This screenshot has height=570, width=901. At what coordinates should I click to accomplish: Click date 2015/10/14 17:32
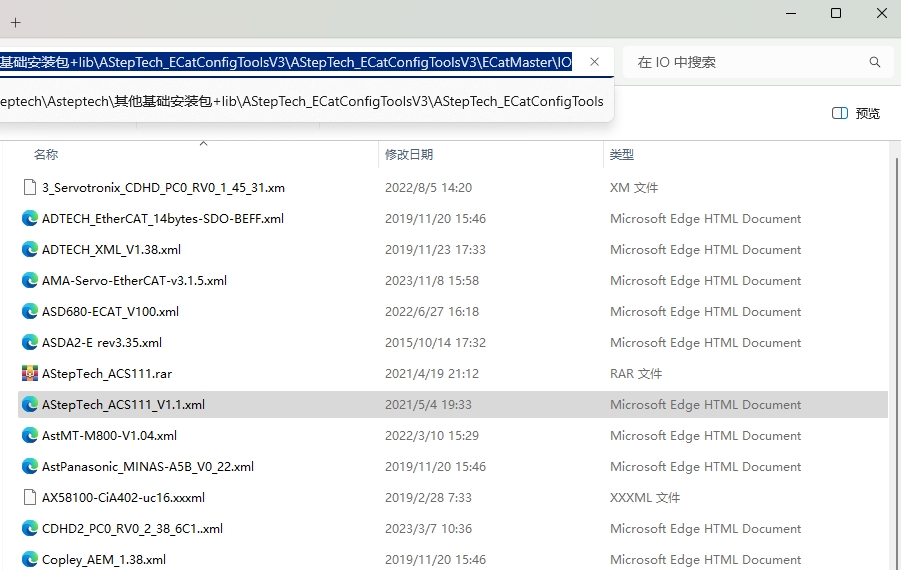436,343
